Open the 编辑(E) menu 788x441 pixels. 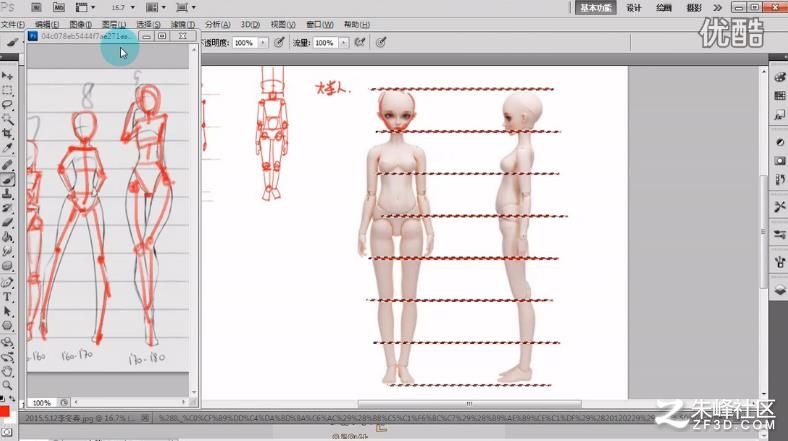(47, 24)
